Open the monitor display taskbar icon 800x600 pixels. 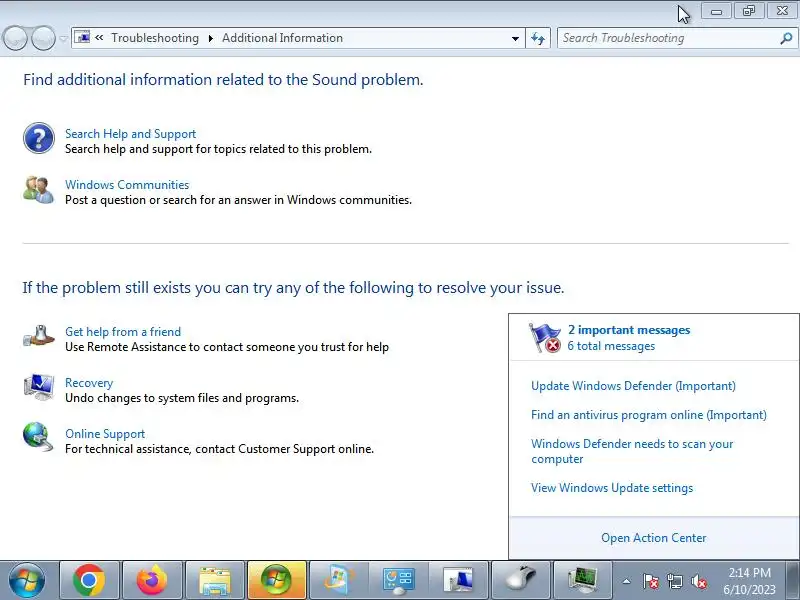click(459, 580)
